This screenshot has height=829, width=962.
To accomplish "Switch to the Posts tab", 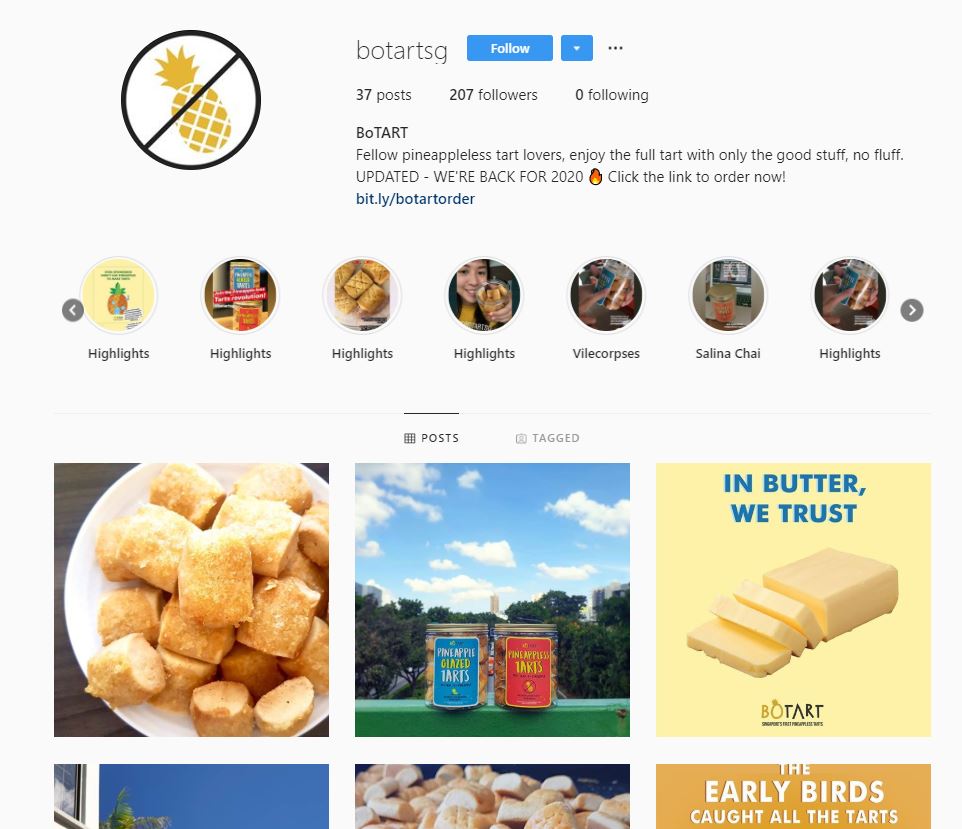I will coord(431,438).
